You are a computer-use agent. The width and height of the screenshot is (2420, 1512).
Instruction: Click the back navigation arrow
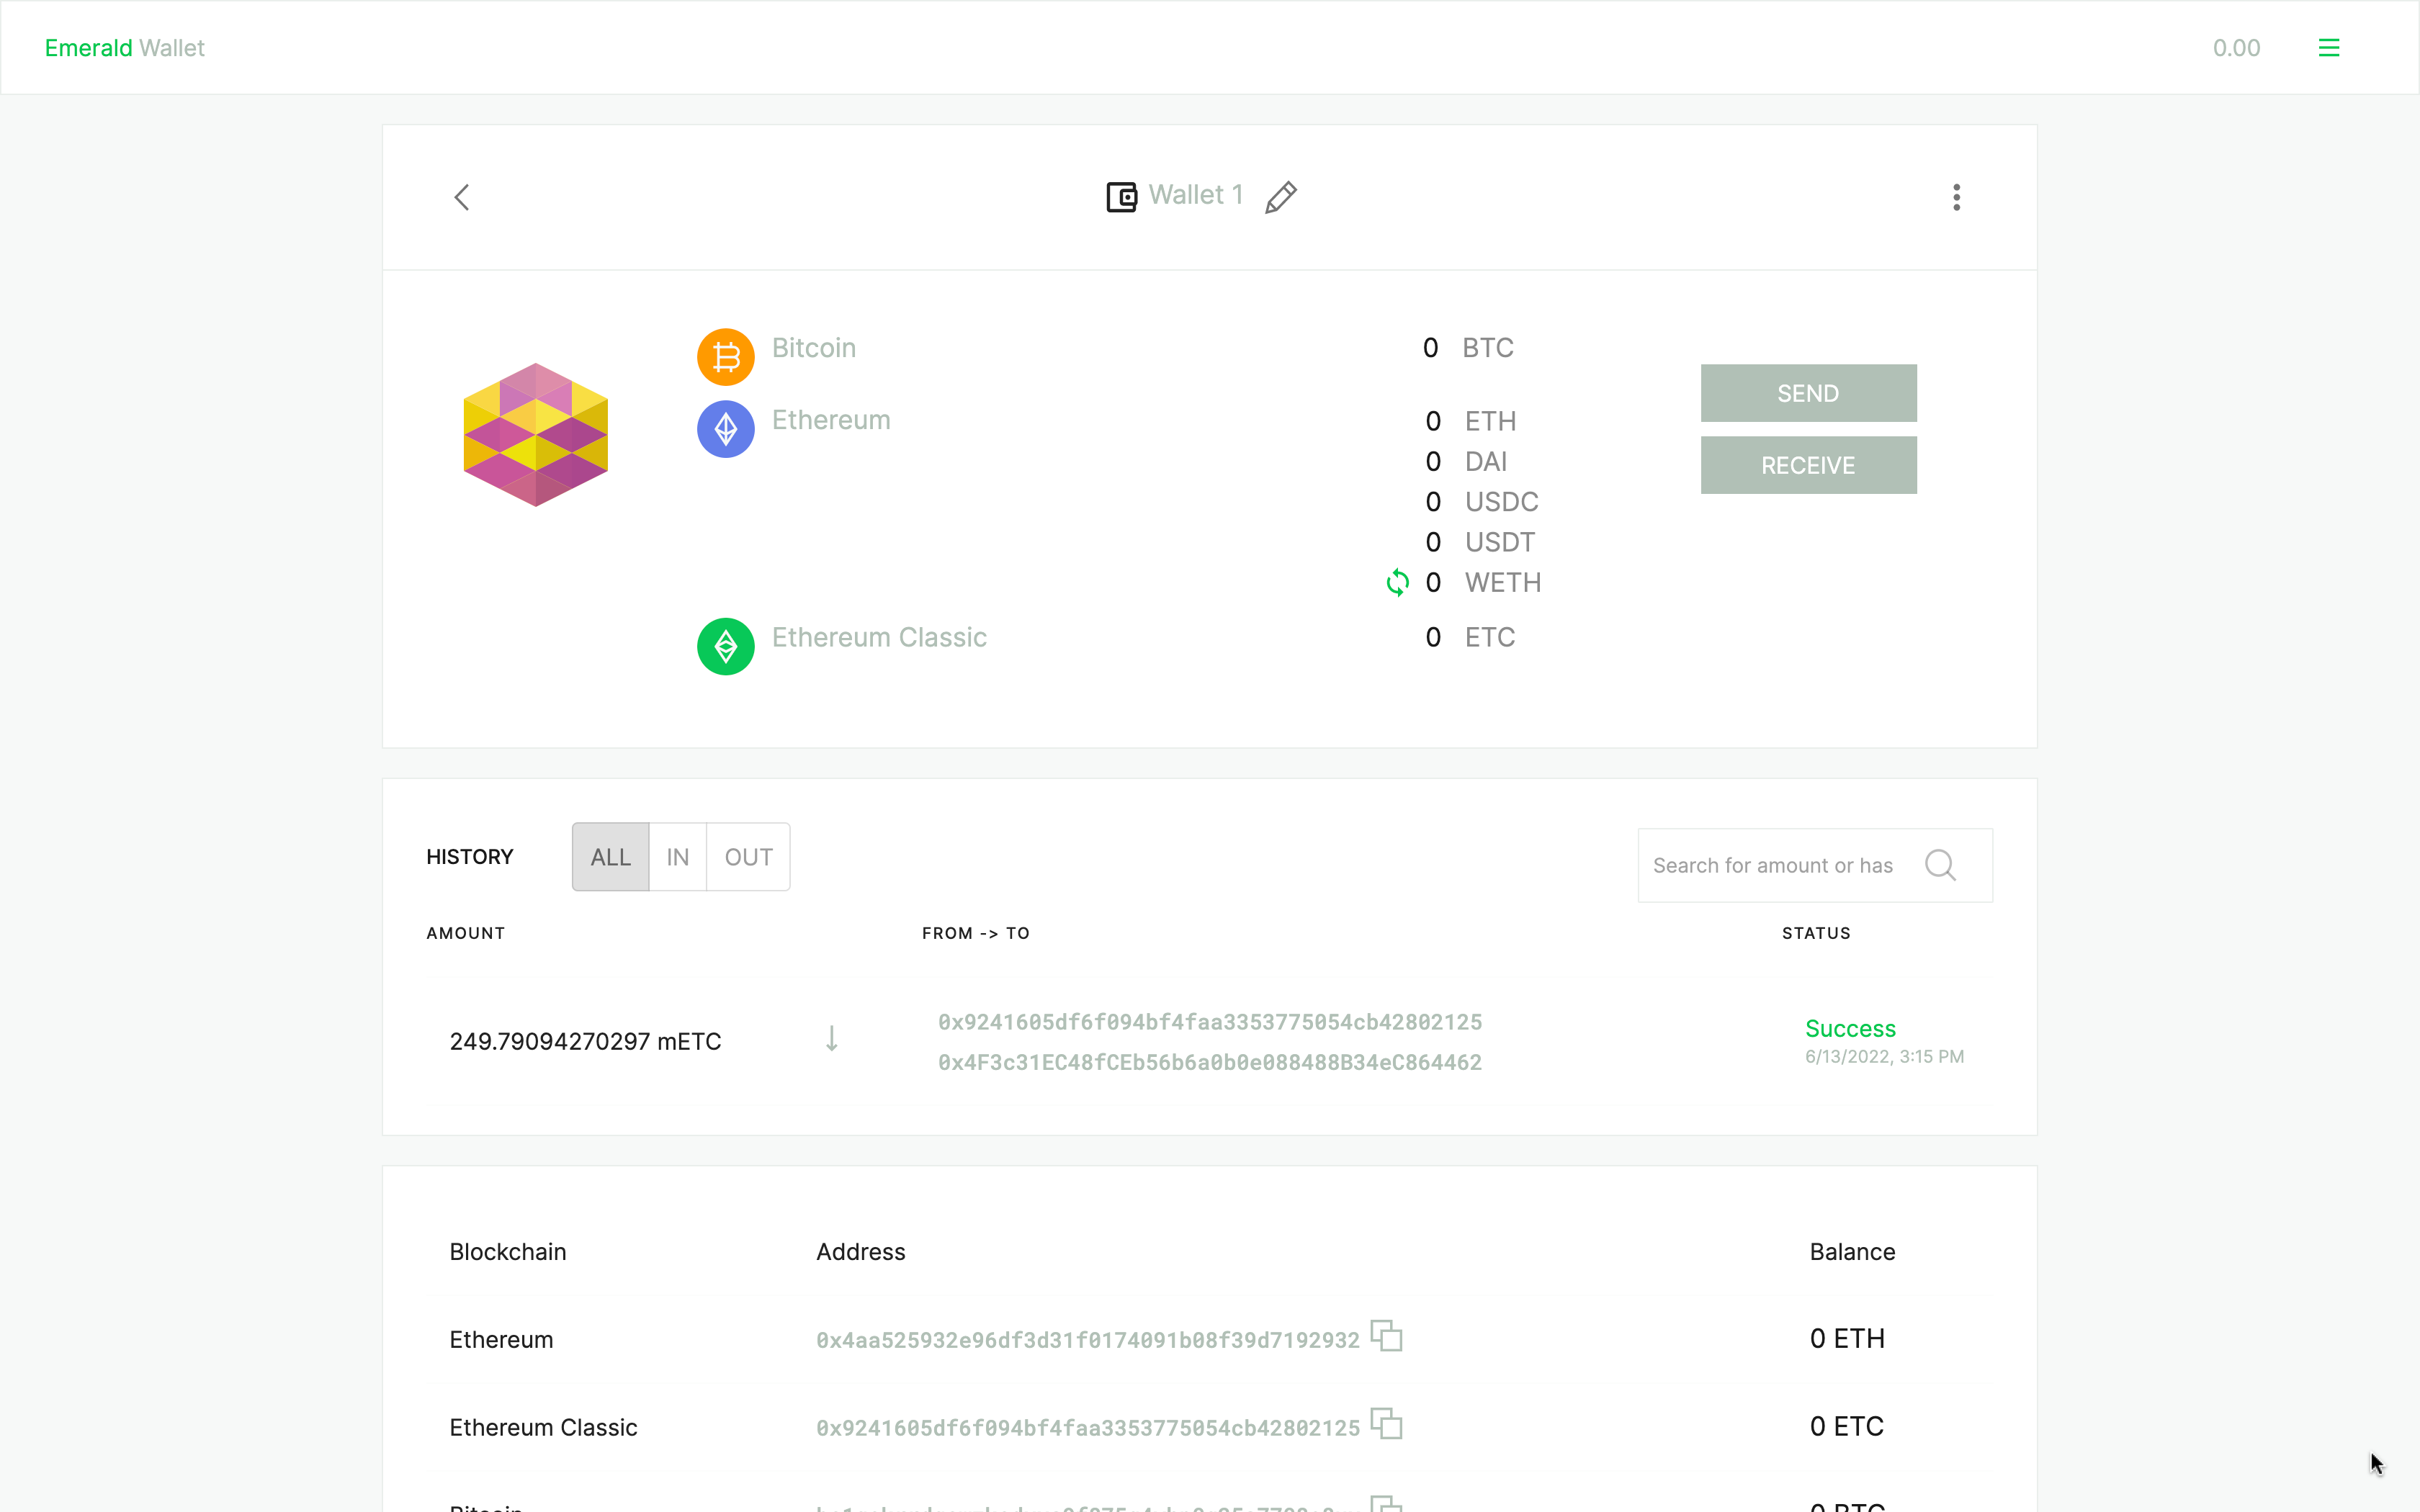pos(462,197)
